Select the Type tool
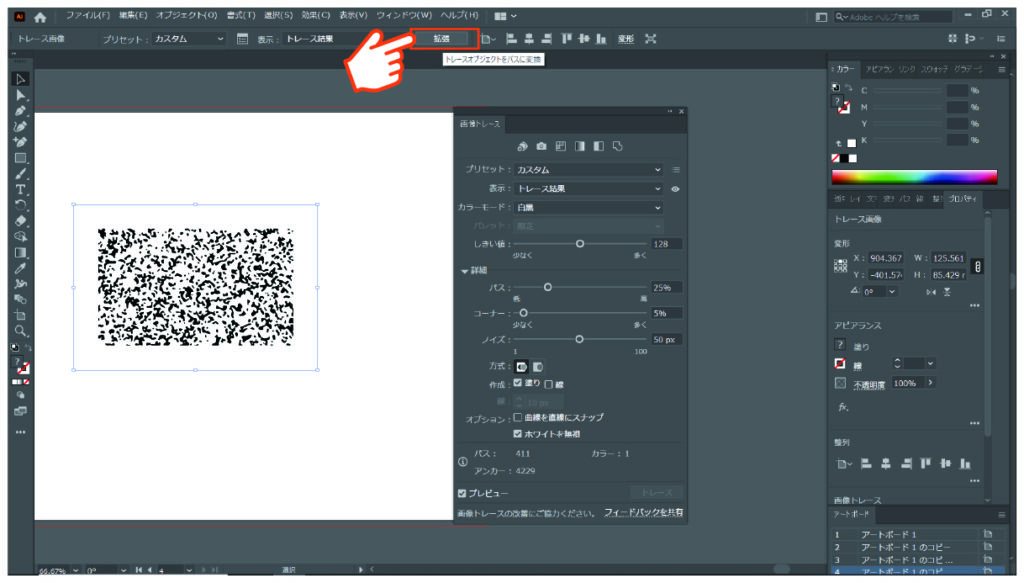This screenshot has height=583, width=1024. pyautogui.click(x=20, y=189)
